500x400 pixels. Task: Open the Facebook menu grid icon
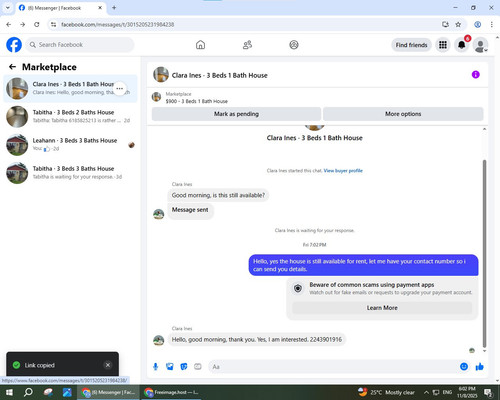pyautogui.click(x=443, y=45)
